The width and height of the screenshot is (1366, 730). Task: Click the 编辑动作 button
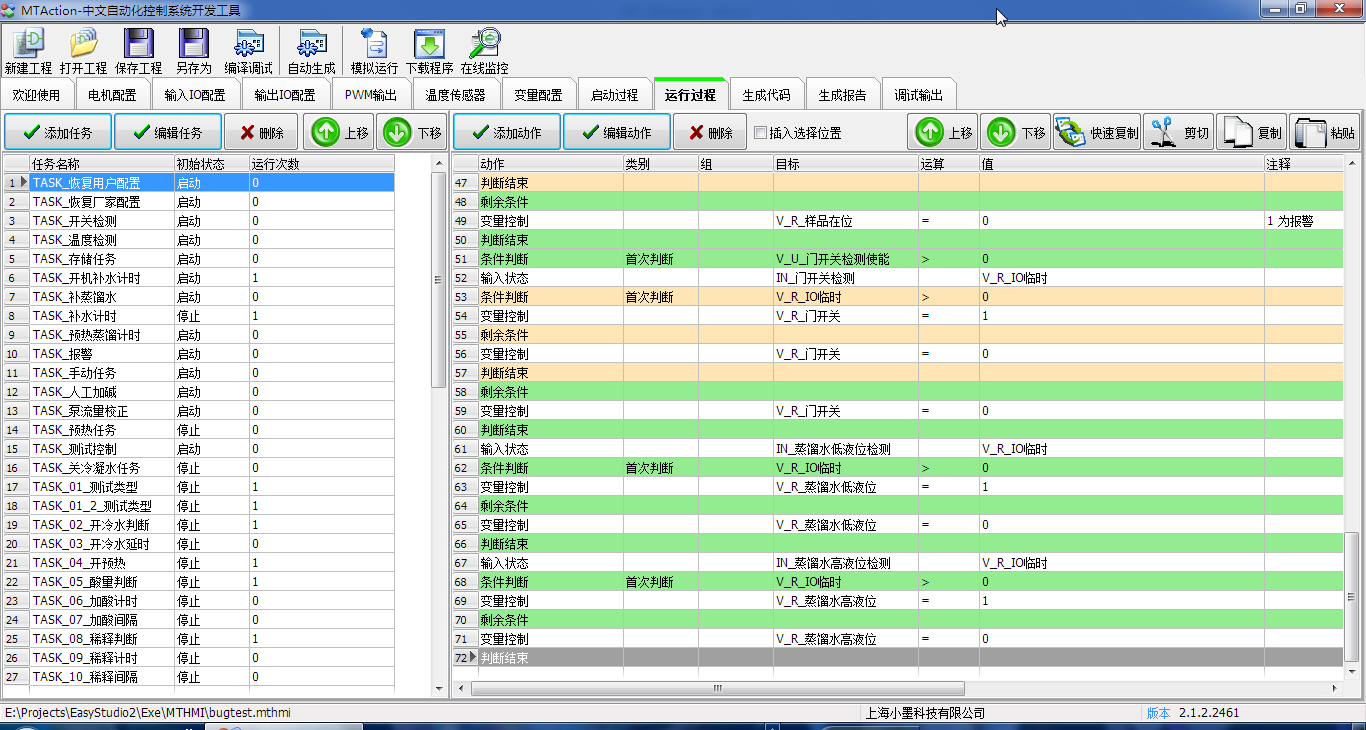(x=615, y=132)
